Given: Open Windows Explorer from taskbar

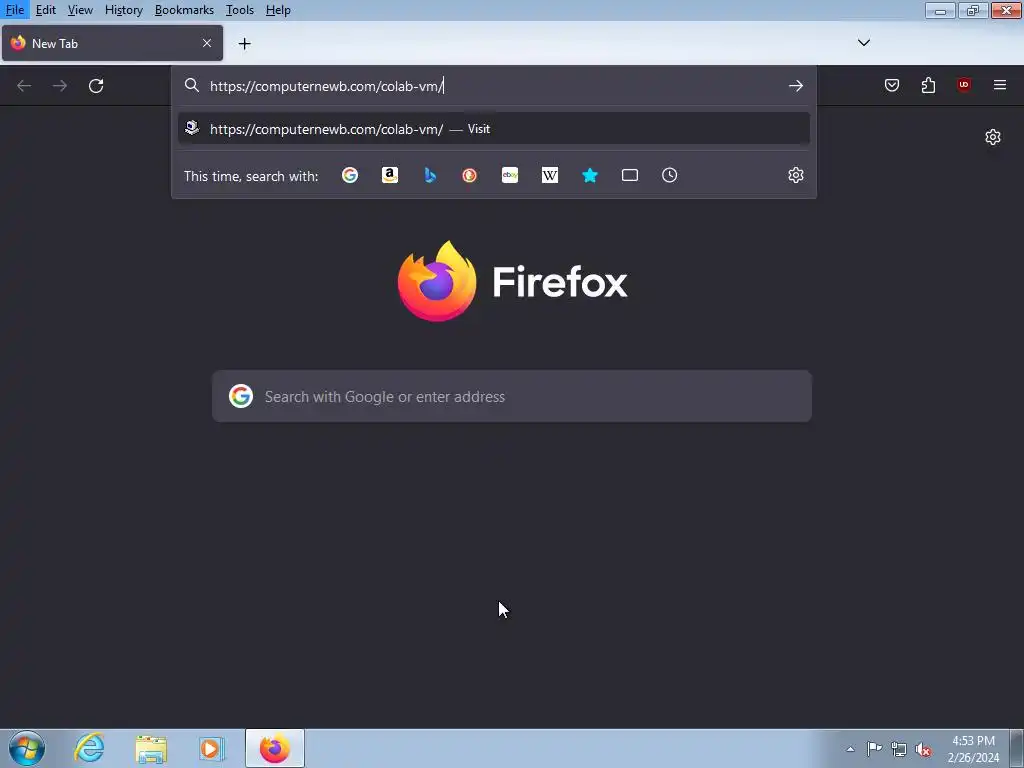Looking at the screenshot, I should coord(151,748).
